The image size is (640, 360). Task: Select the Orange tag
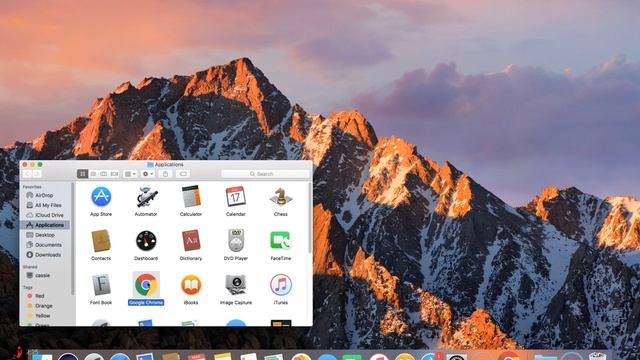pos(44,306)
